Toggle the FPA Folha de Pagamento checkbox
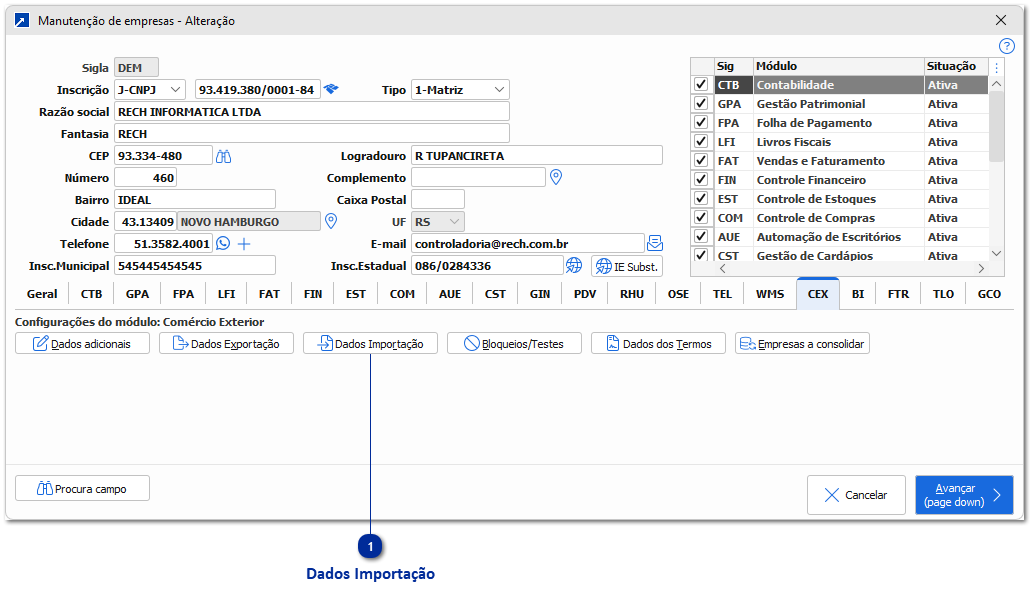The image size is (1033, 600). point(701,123)
